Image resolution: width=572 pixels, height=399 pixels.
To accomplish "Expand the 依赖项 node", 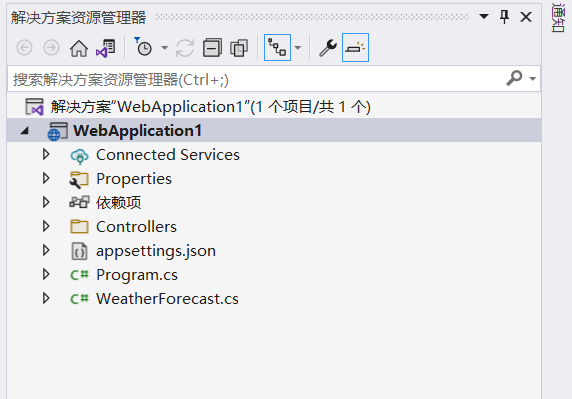I will [x=46, y=202].
